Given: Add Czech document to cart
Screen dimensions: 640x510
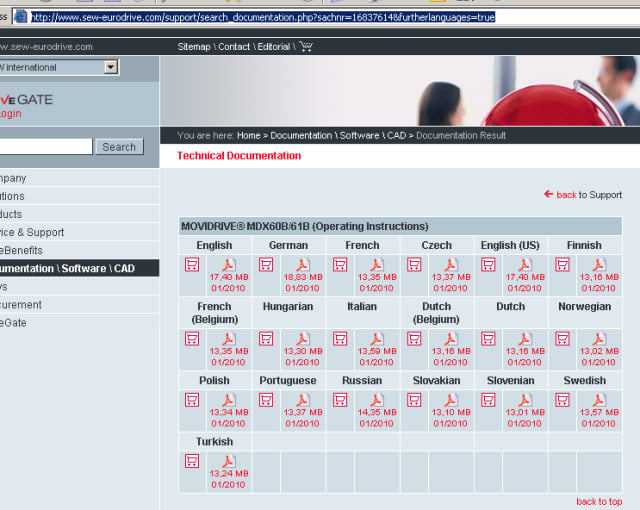Looking at the screenshot, I should [x=414, y=265].
